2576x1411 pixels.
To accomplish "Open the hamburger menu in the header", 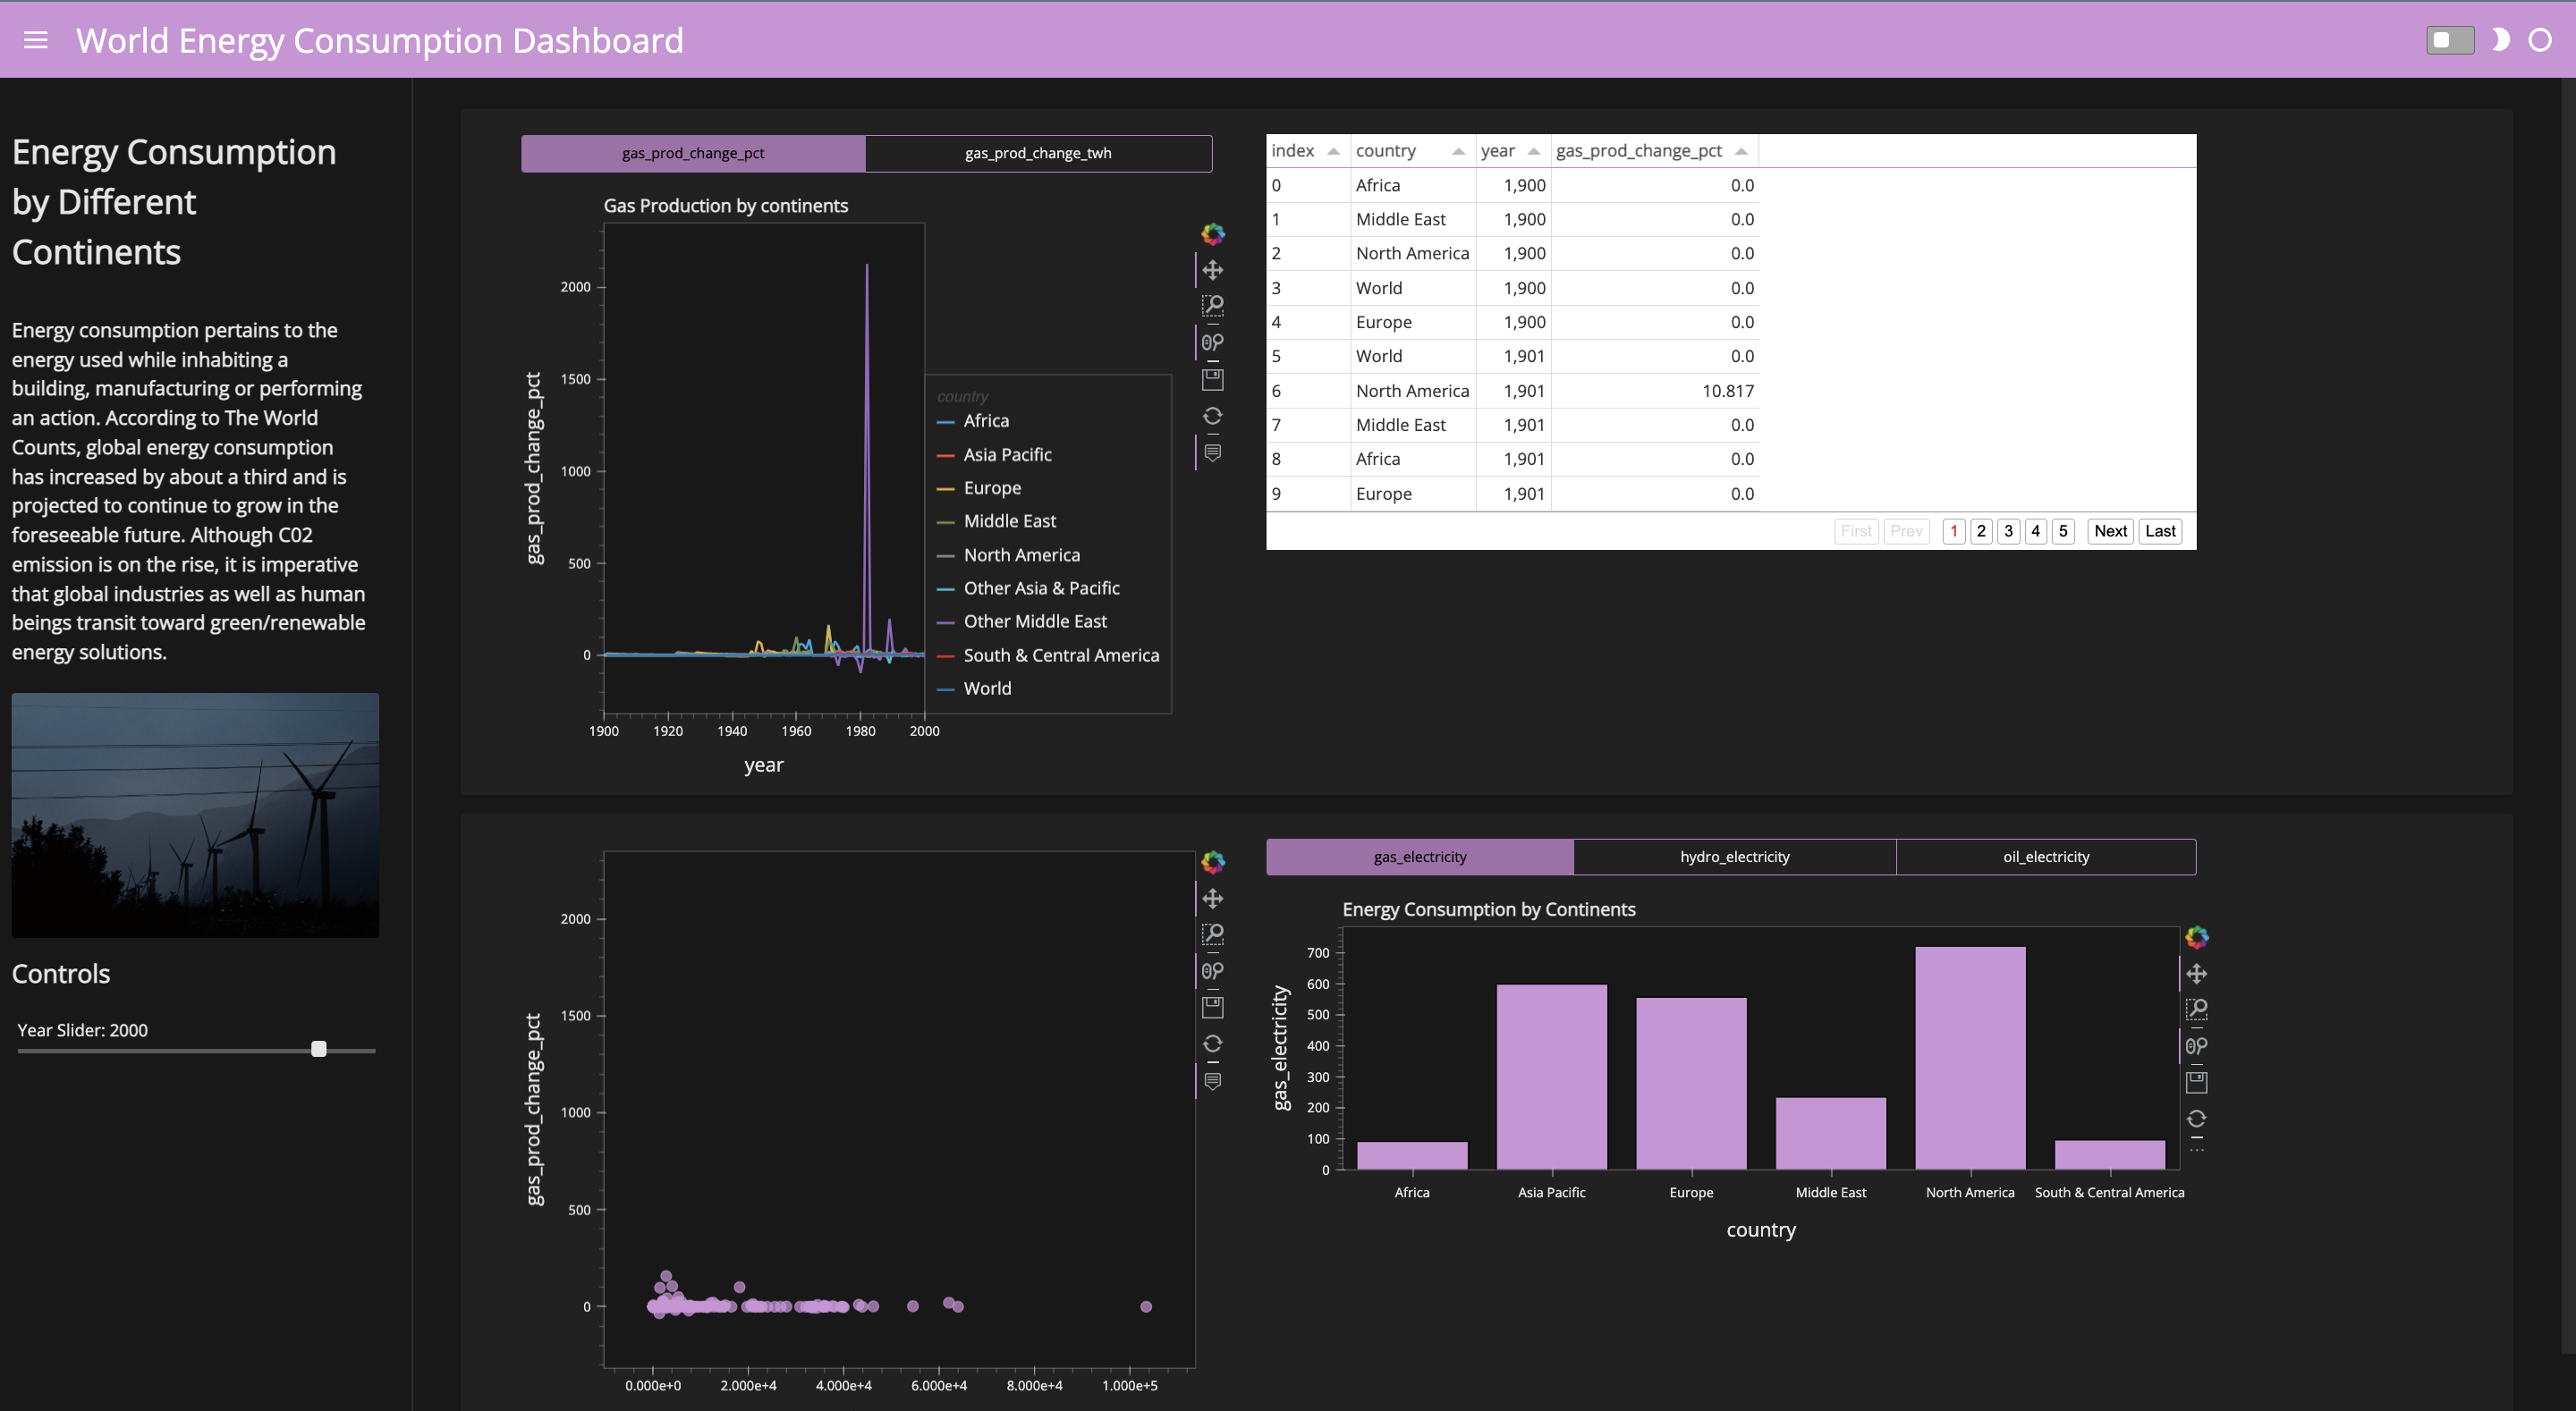I will pos(35,40).
